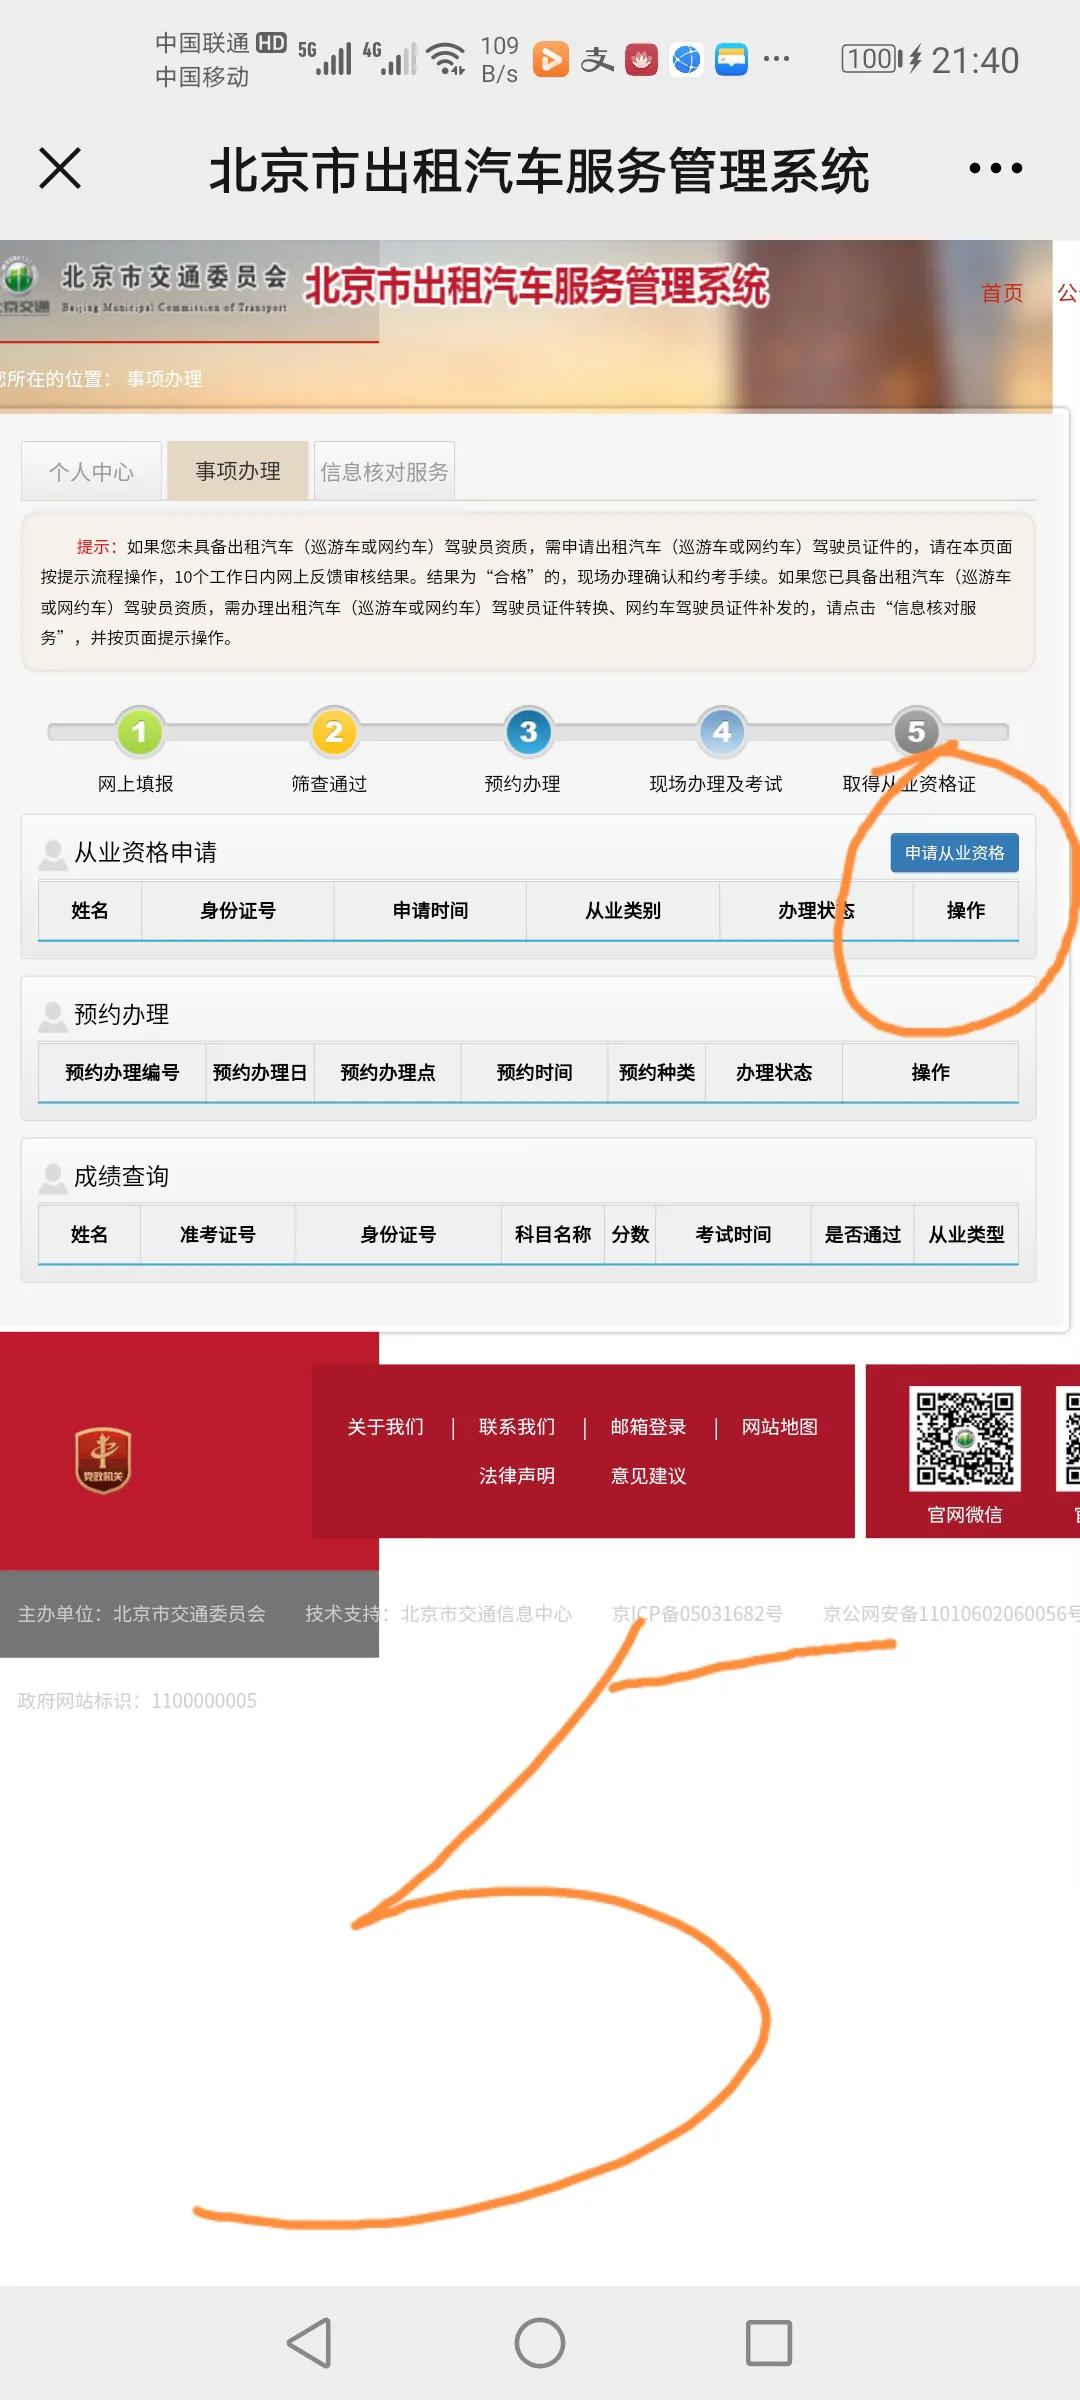Click the 预约时间 column header
The width and height of the screenshot is (1080, 2400).
click(535, 1073)
